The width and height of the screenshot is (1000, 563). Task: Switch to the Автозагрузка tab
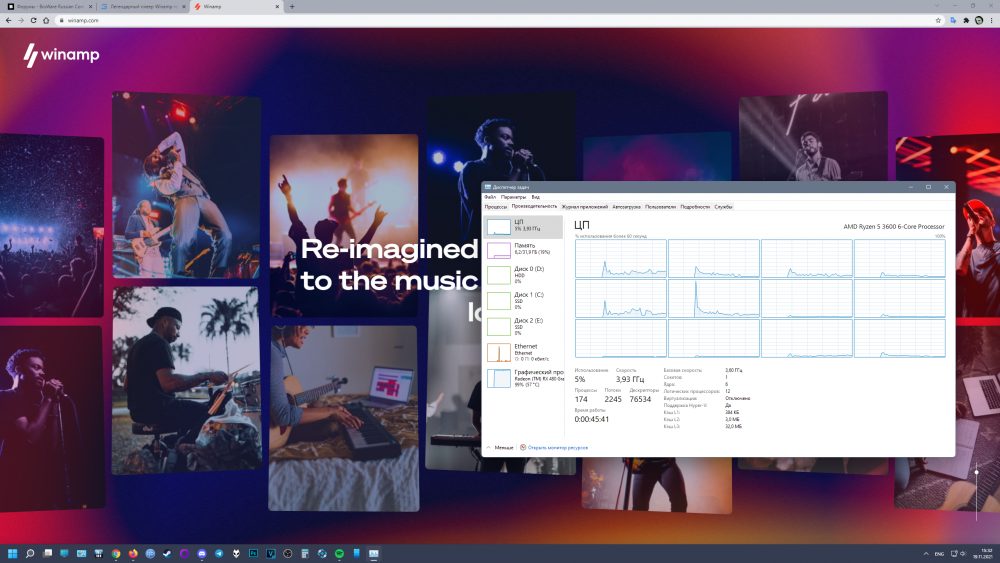coord(626,207)
